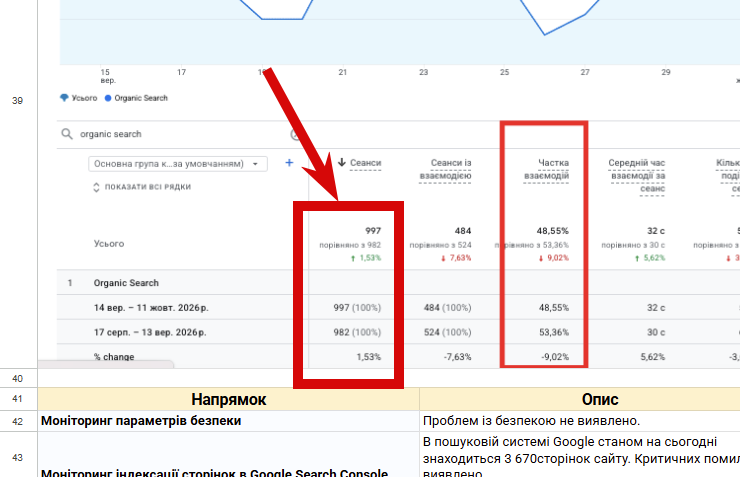740x477 pixels.
Task: Click the 484 engaged sessions total
Action: click(x=463, y=231)
